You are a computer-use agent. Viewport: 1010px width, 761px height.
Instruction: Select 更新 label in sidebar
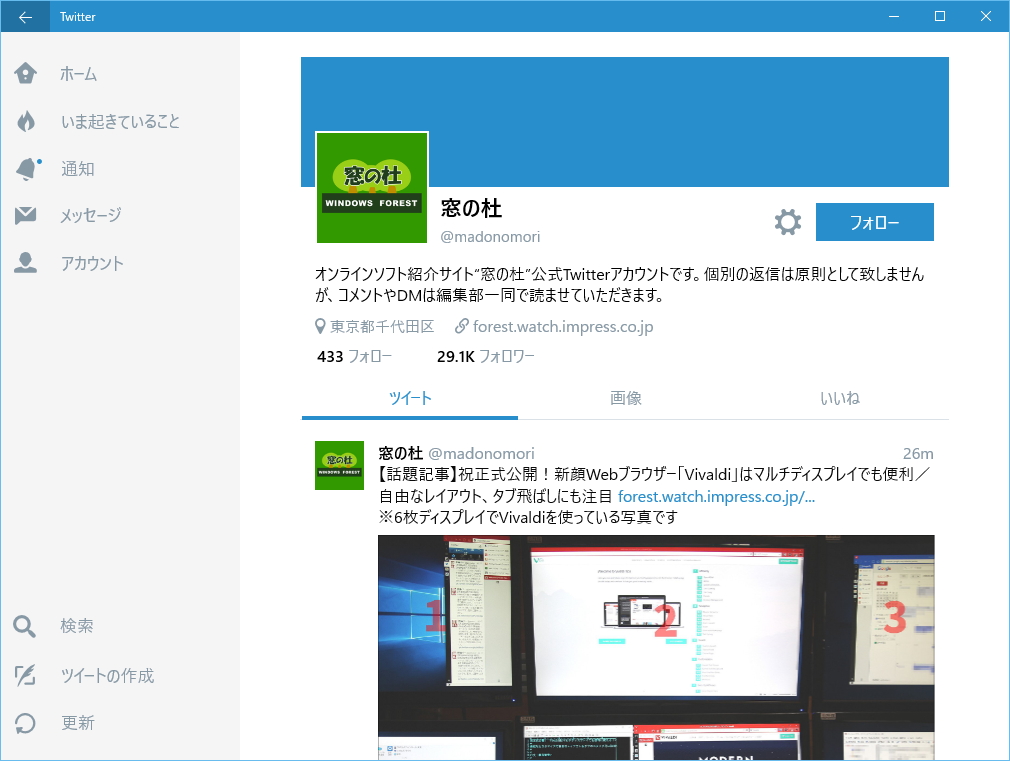78,723
